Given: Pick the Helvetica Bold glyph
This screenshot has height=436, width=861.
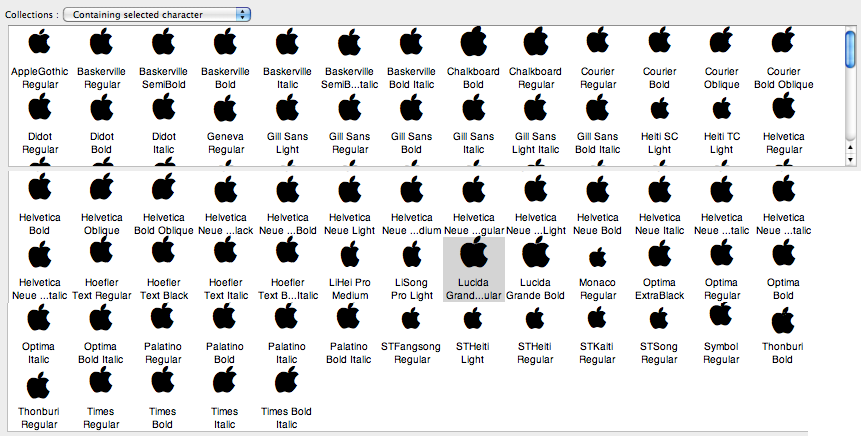Looking at the screenshot, I should point(40,188).
